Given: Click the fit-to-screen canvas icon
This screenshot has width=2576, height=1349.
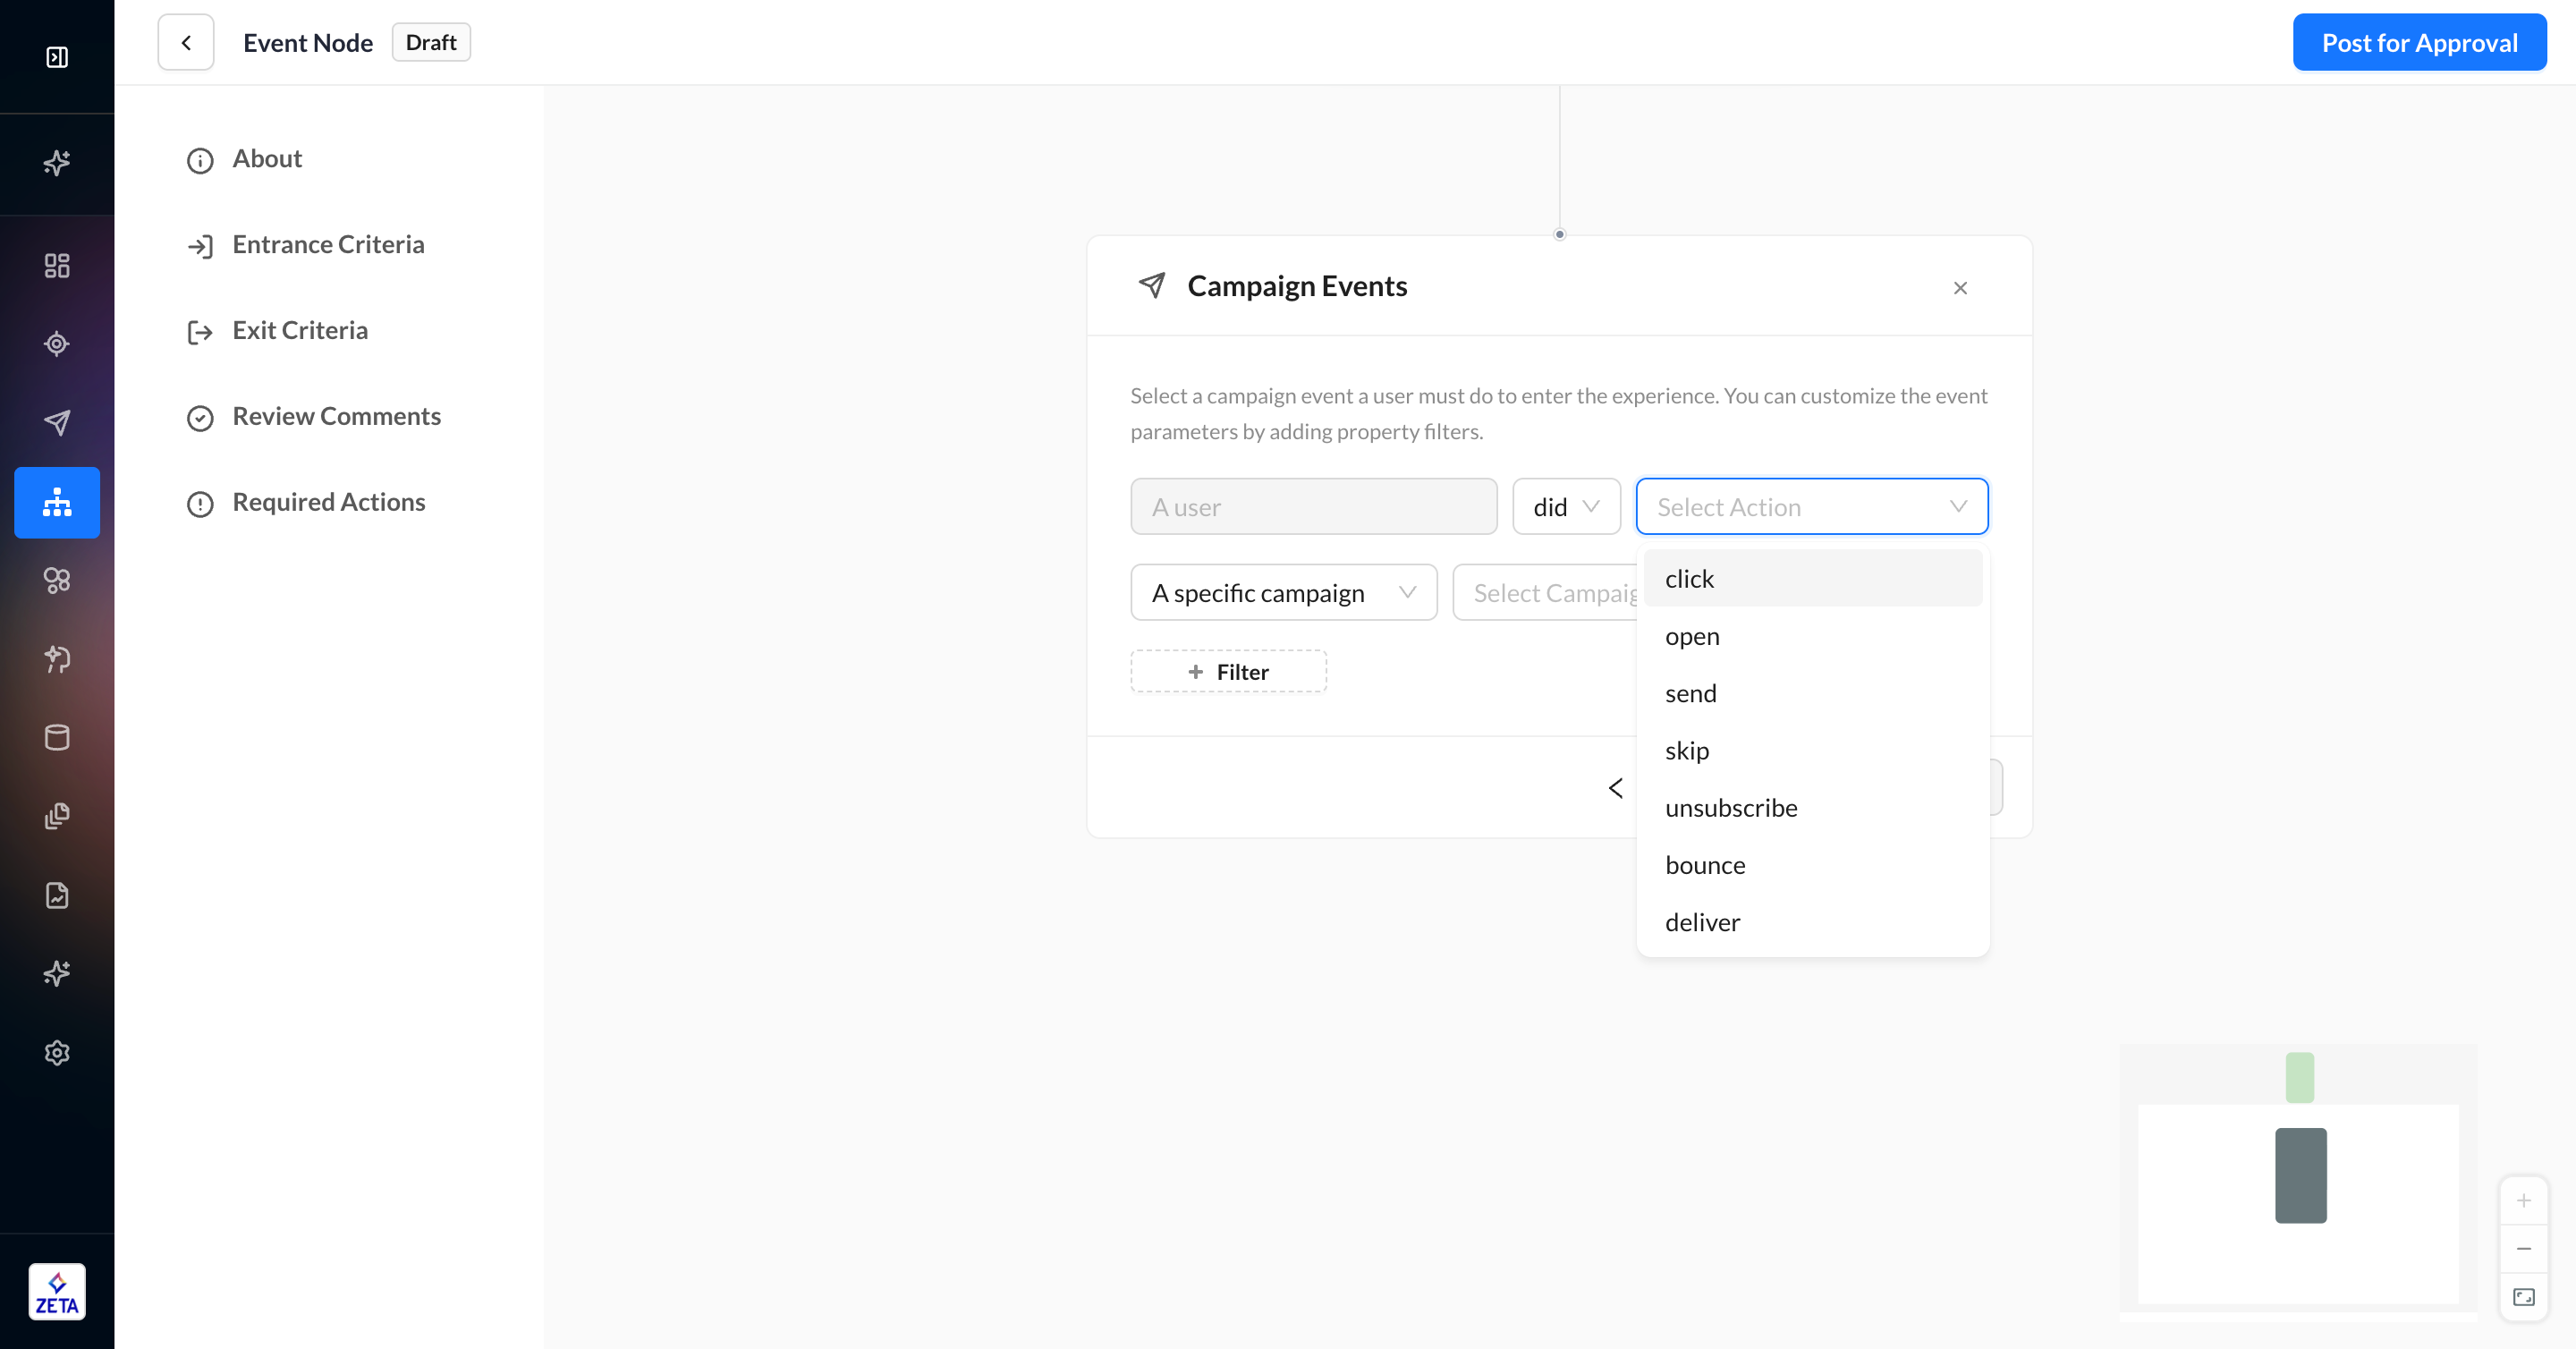Looking at the screenshot, I should pyautogui.click(x=2523, y=1297).
